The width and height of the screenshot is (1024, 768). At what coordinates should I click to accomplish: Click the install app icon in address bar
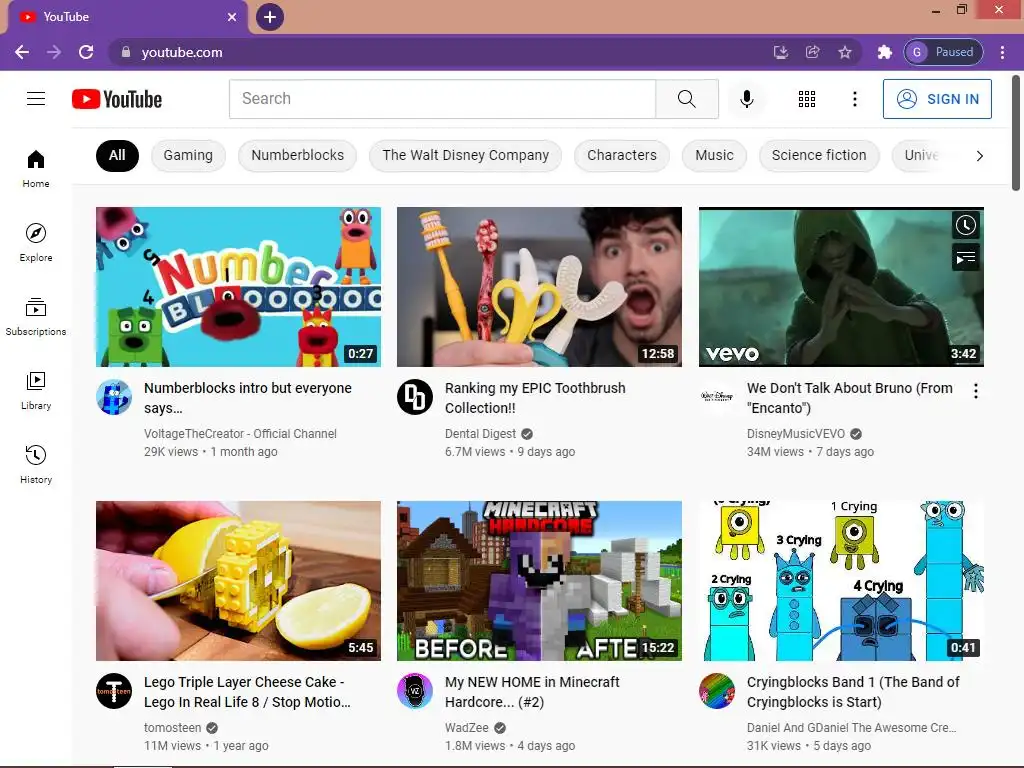[x=780, y=52]
